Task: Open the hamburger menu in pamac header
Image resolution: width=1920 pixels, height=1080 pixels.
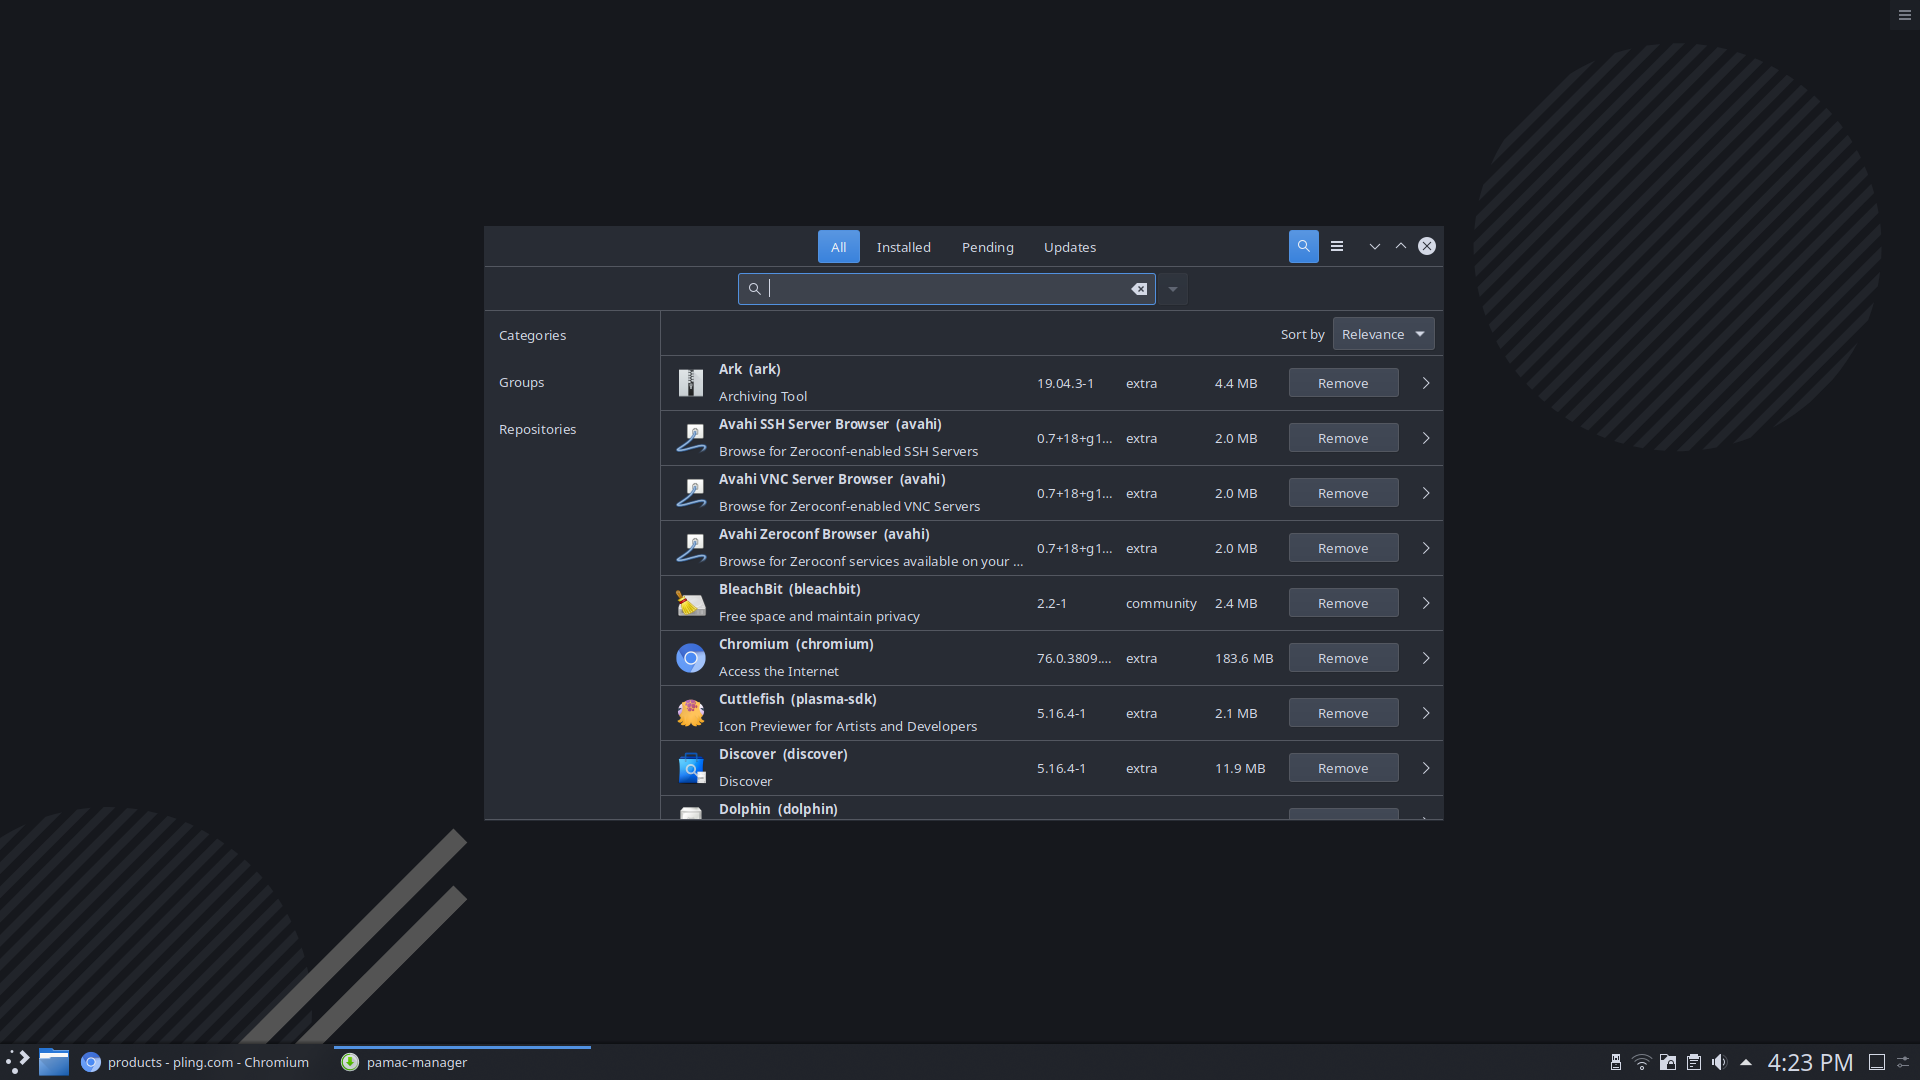Action: pos(1337,246)
